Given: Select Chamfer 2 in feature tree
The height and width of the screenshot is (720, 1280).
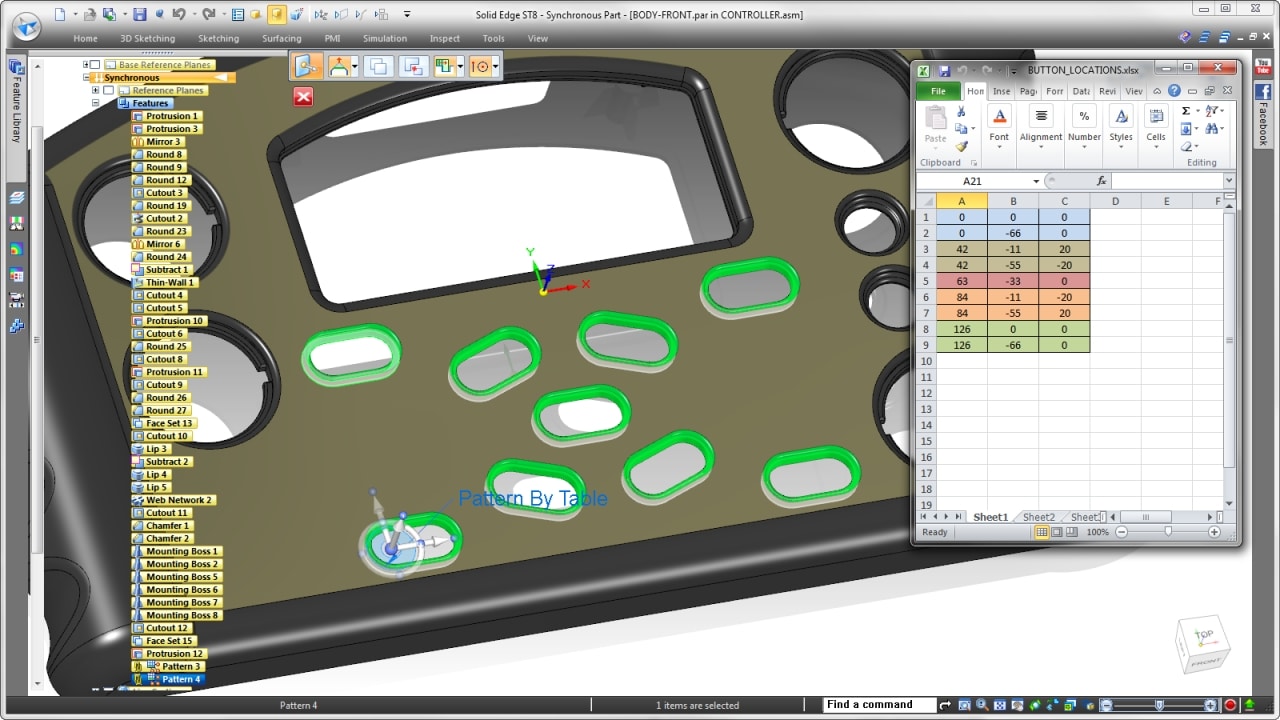Looking at the screenshot, I should pos(166,538).
